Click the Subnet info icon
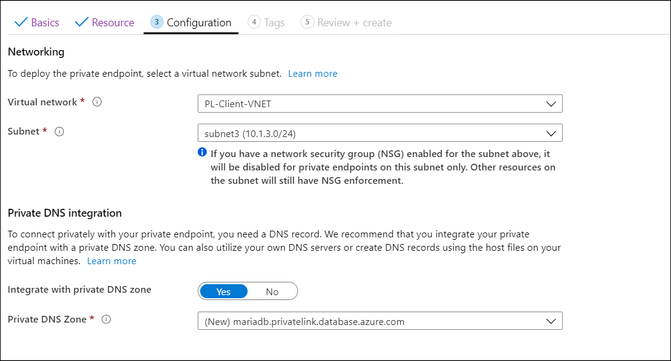This screenshot has height=361, width=671. [59, 131]
